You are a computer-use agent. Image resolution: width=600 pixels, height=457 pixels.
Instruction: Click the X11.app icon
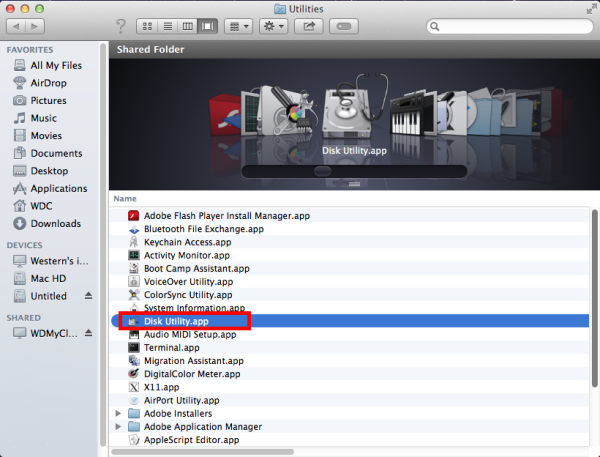(x=134, y=387)
